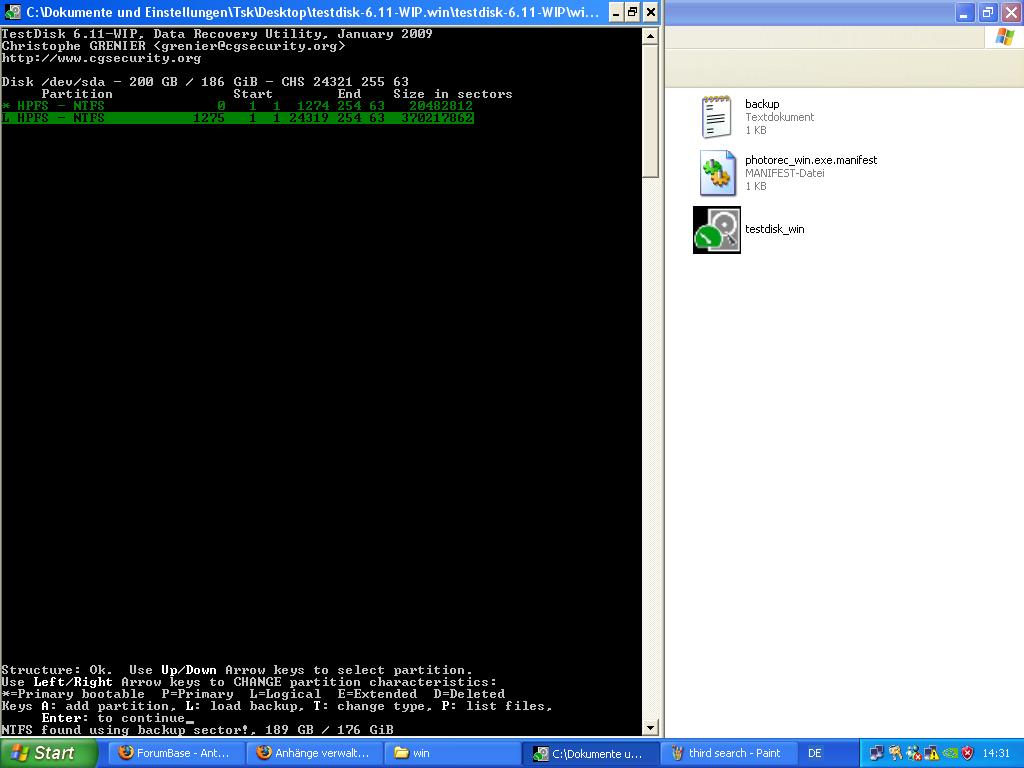Click the Disk /dev/sda - 200 GB line
1024x768 pixels.
coord(205,82)
